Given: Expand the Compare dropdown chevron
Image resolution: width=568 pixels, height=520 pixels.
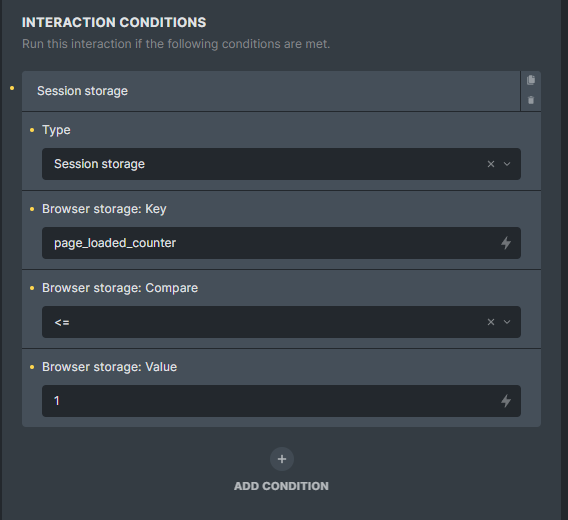Looking at the screenshot, I should pos(507,322).
